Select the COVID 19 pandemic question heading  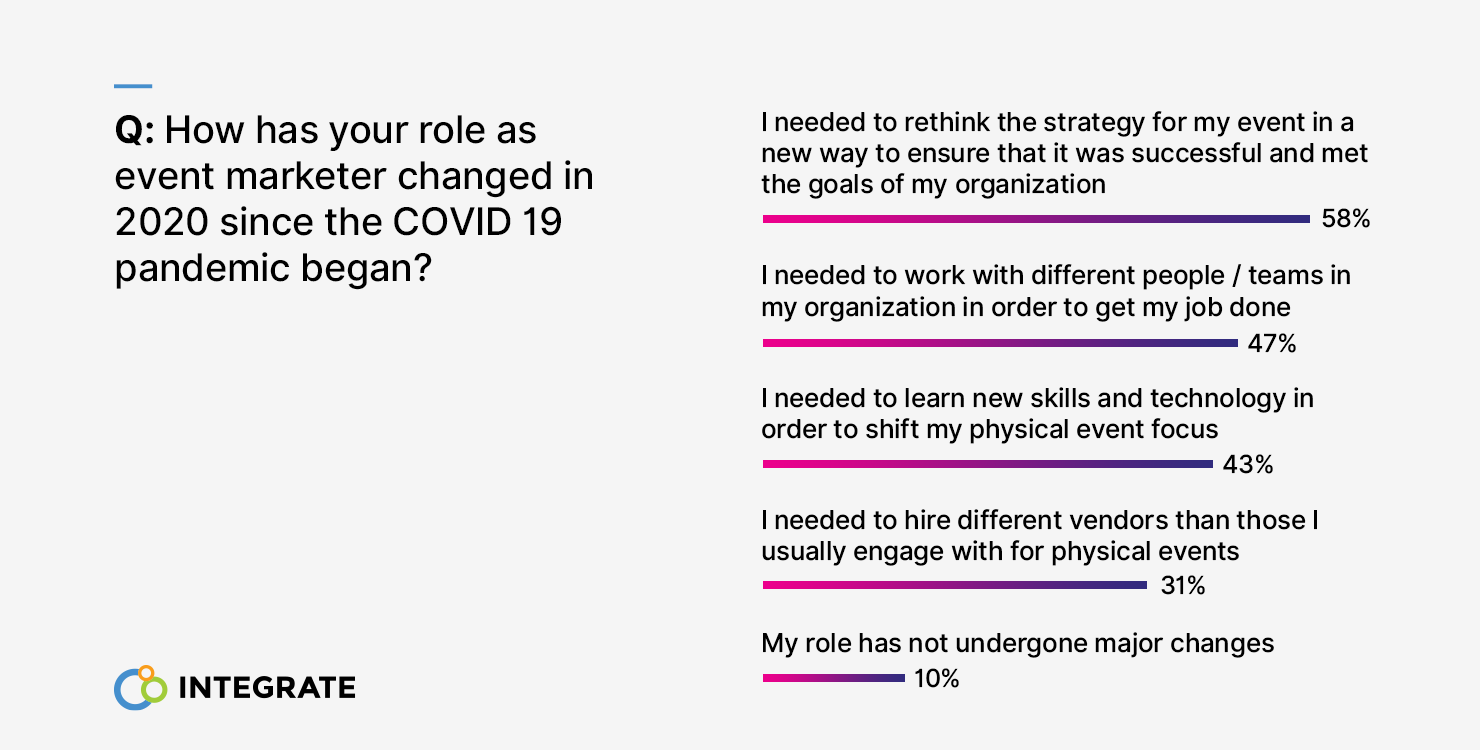pyautogui.click(x=354, y=199)
